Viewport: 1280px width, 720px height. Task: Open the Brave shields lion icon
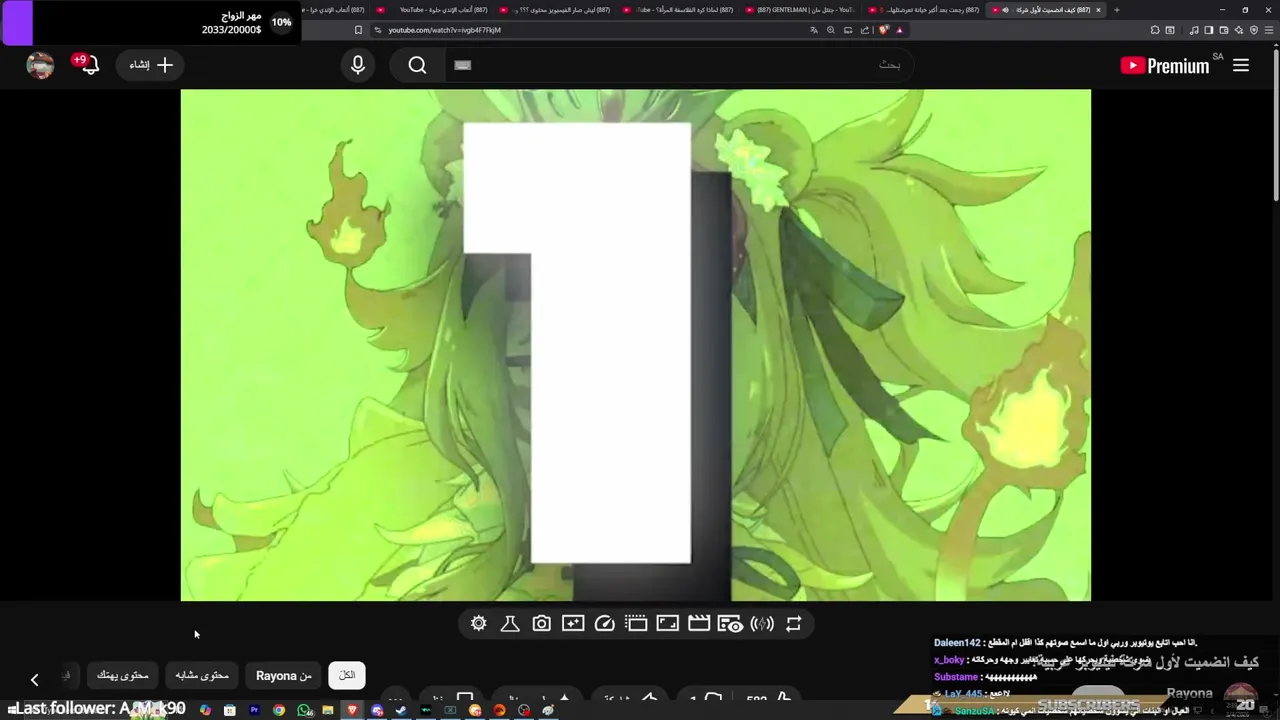pos(884,30)
